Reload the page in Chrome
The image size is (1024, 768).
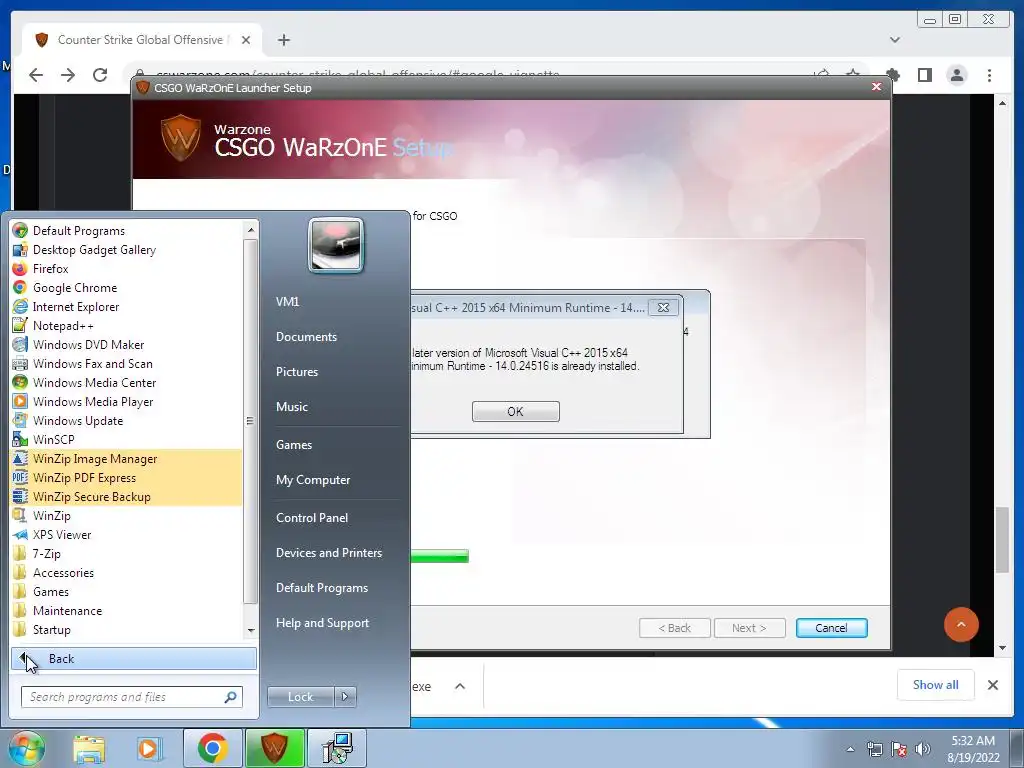coord(100,75)
